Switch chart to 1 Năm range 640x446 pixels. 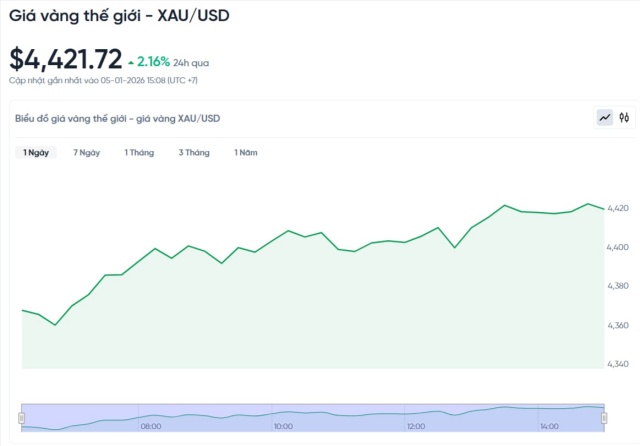pyautogui.click(x=246, y=153)
